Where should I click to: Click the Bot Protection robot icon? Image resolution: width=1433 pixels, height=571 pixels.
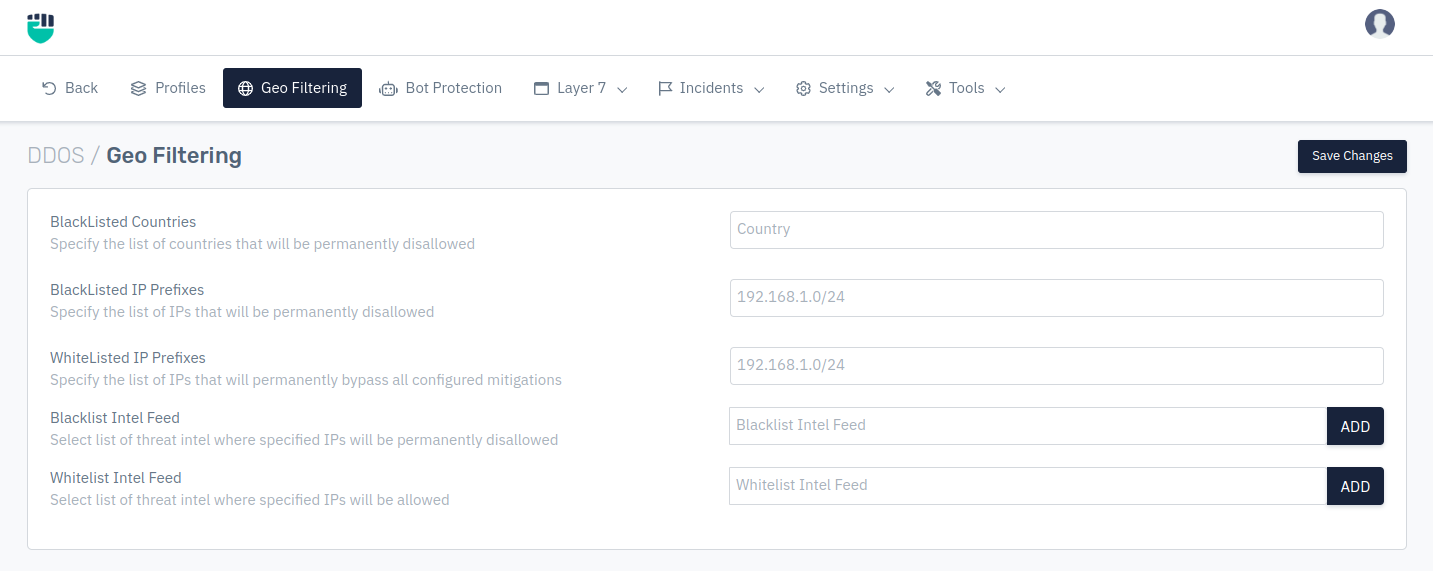pos(388,89)
